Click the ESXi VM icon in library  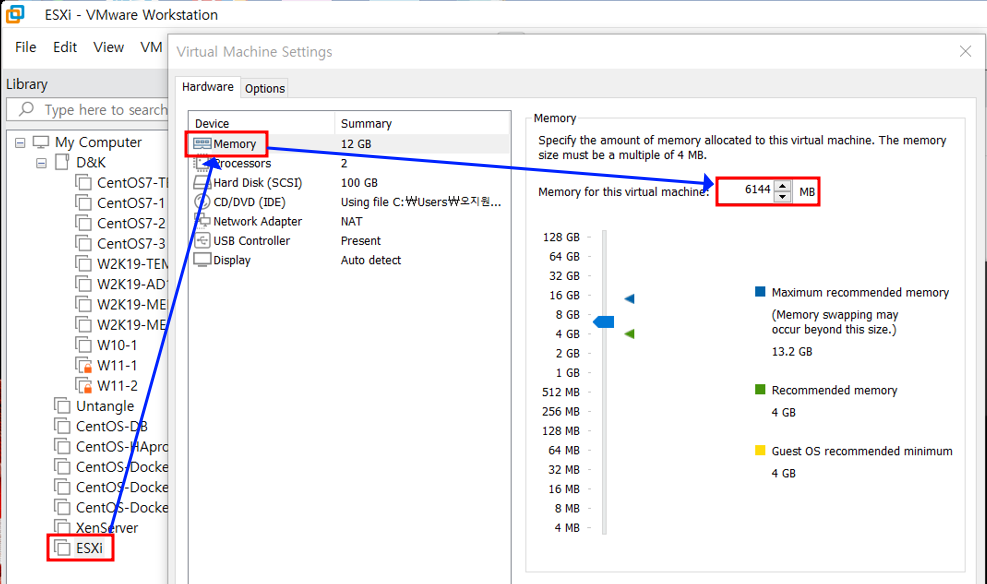click(x=62, y=548)
